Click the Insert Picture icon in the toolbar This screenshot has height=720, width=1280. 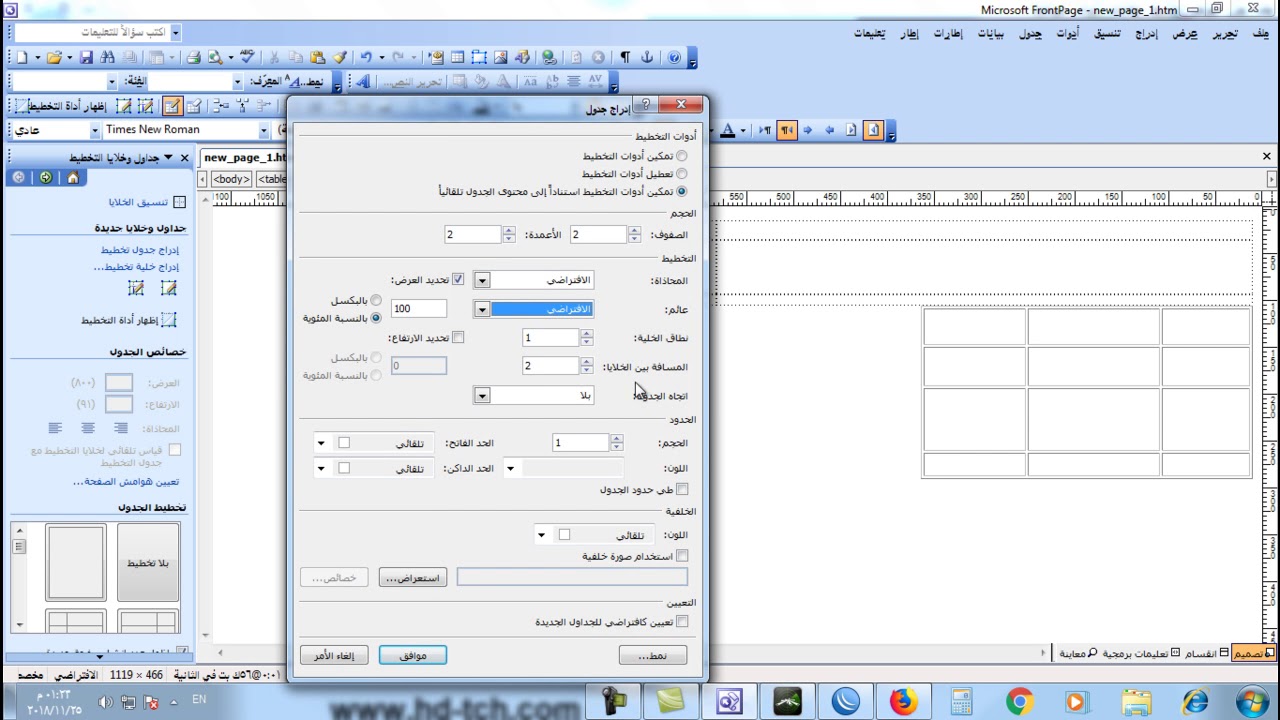tap(501, 58)
